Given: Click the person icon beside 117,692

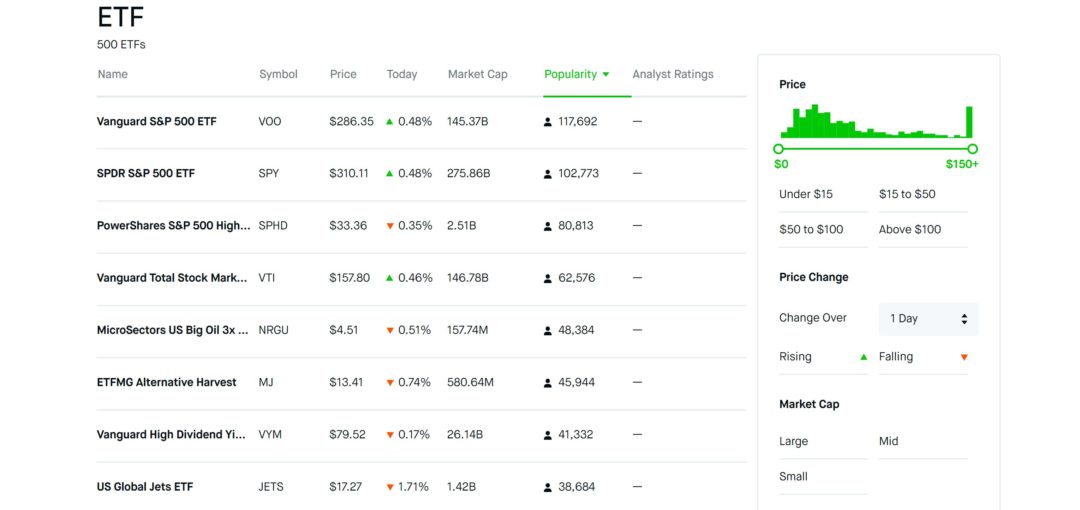Looking at the screenshot, I should tap(548, 122).
